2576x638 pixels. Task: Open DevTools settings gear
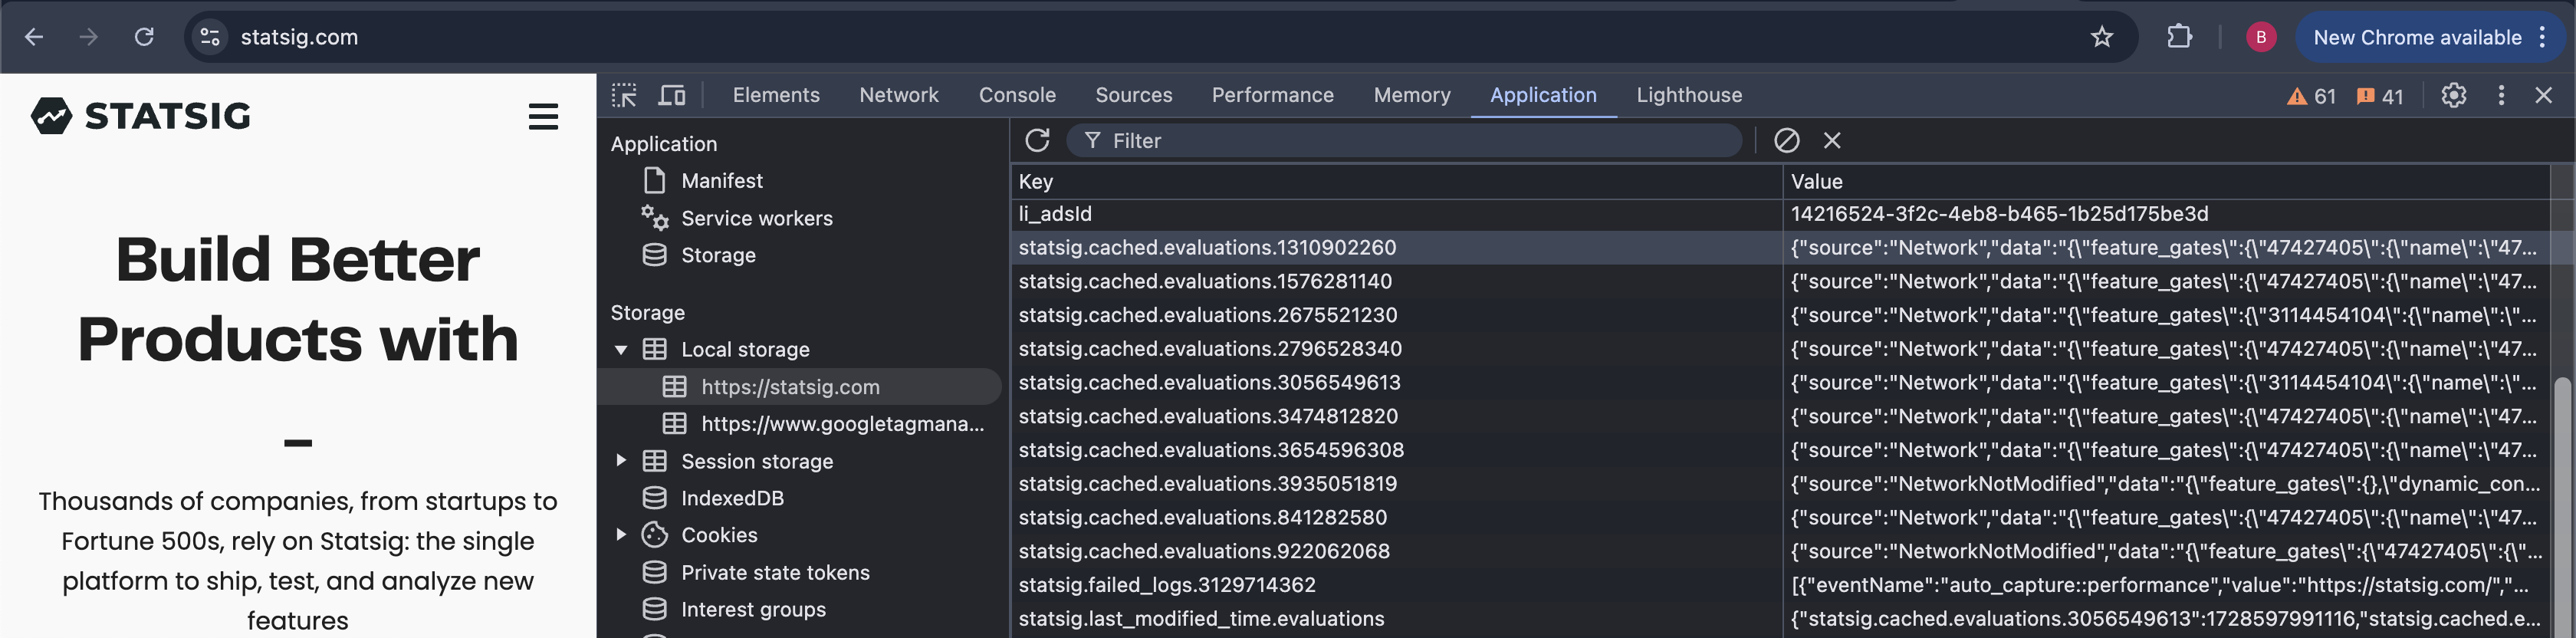[x=2453, y=95]
